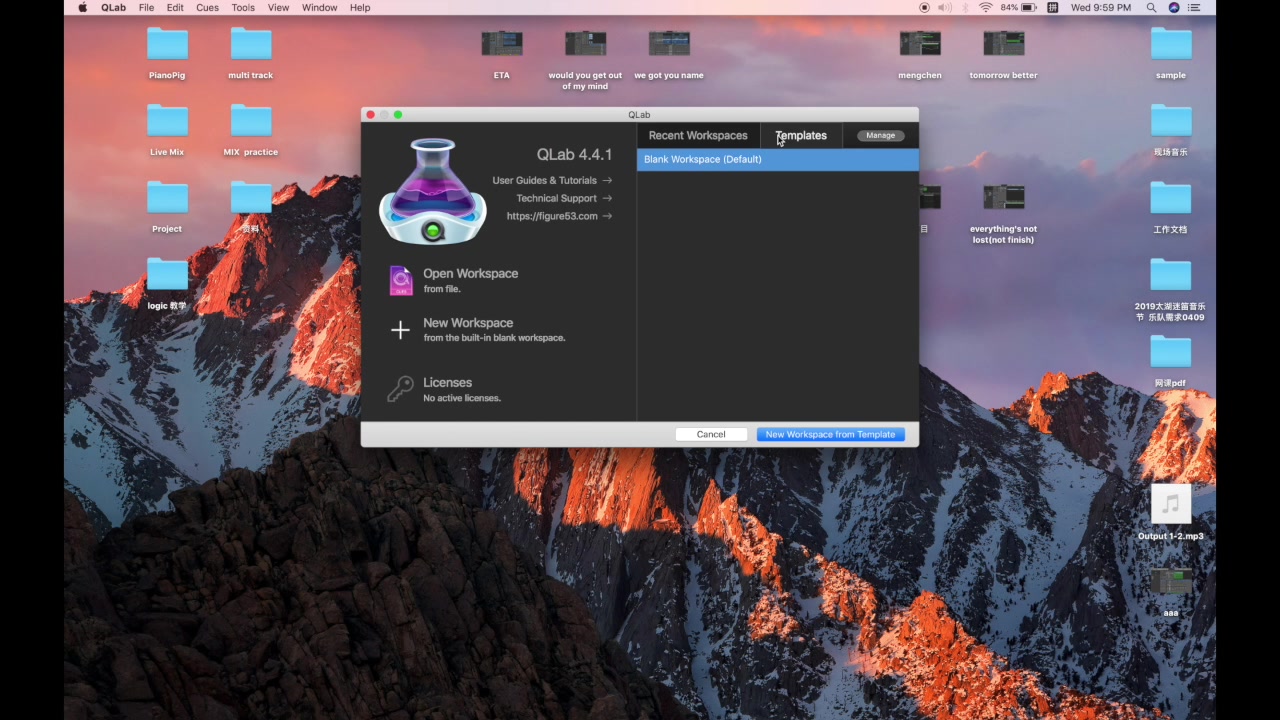This screenshot has width=1280, height=720.
Task: Select the 网课pdf folder icon
Action: 1171,352
